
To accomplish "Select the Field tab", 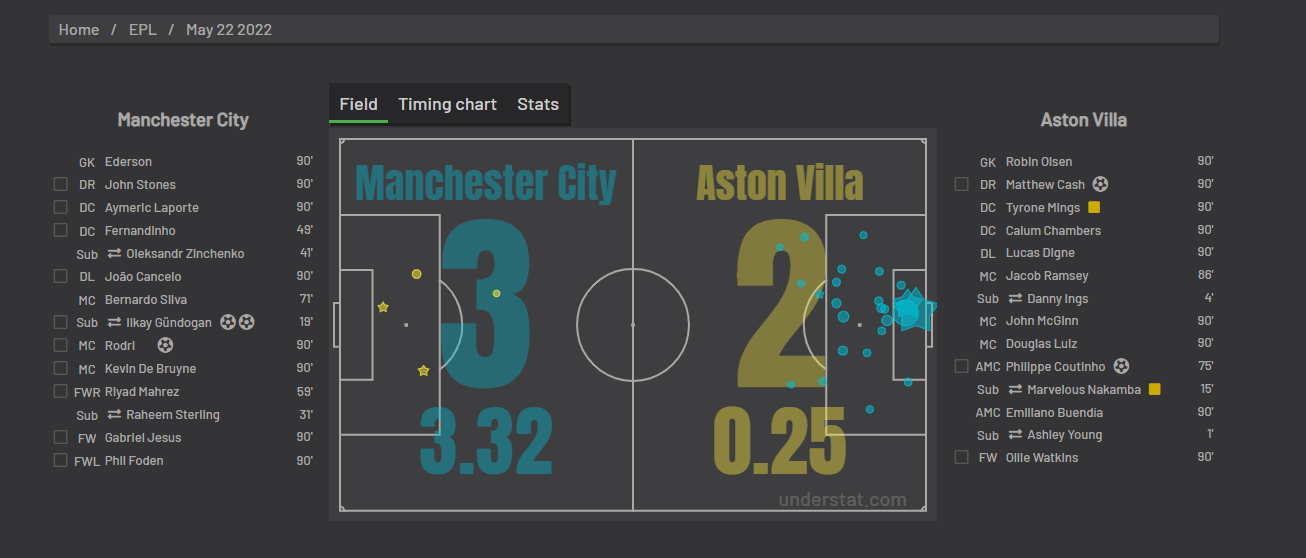I will tap(358, 104).
